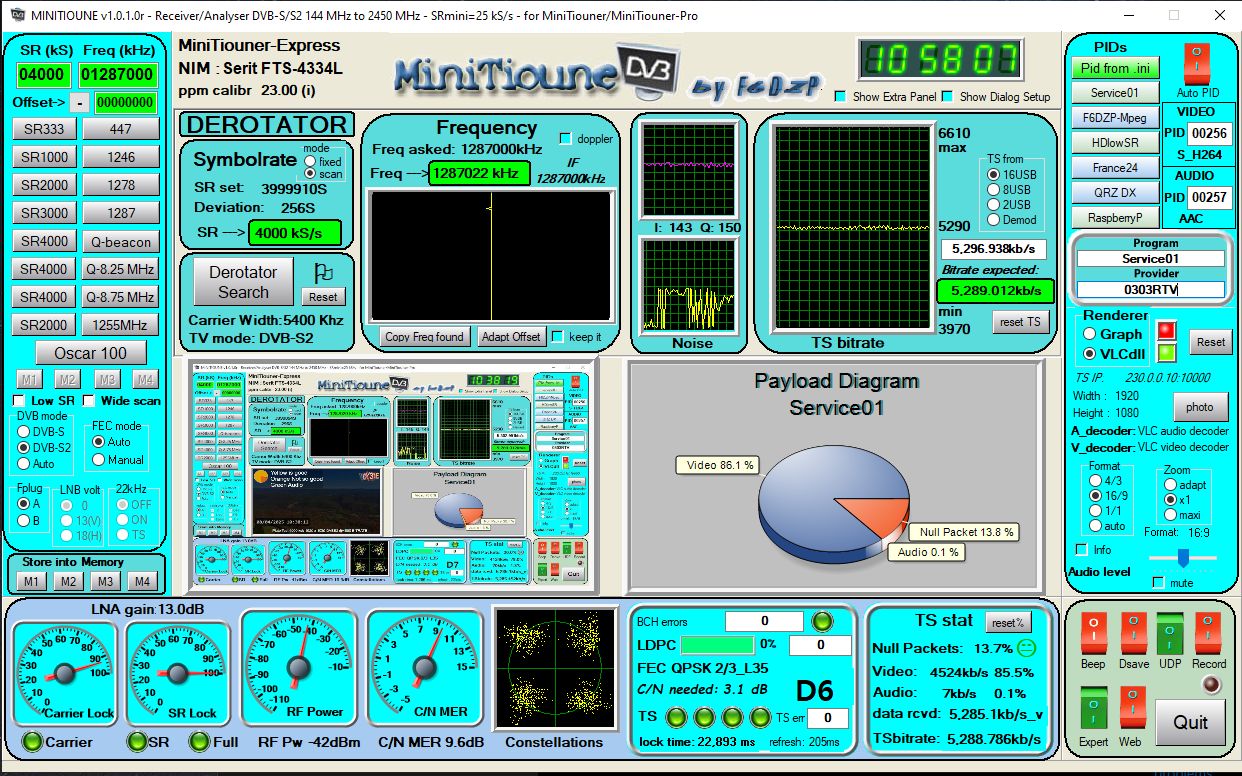1242x776 pixels.
Task: Flip the Auto PID rocker switch
Action: click(x=1196, y=64)
